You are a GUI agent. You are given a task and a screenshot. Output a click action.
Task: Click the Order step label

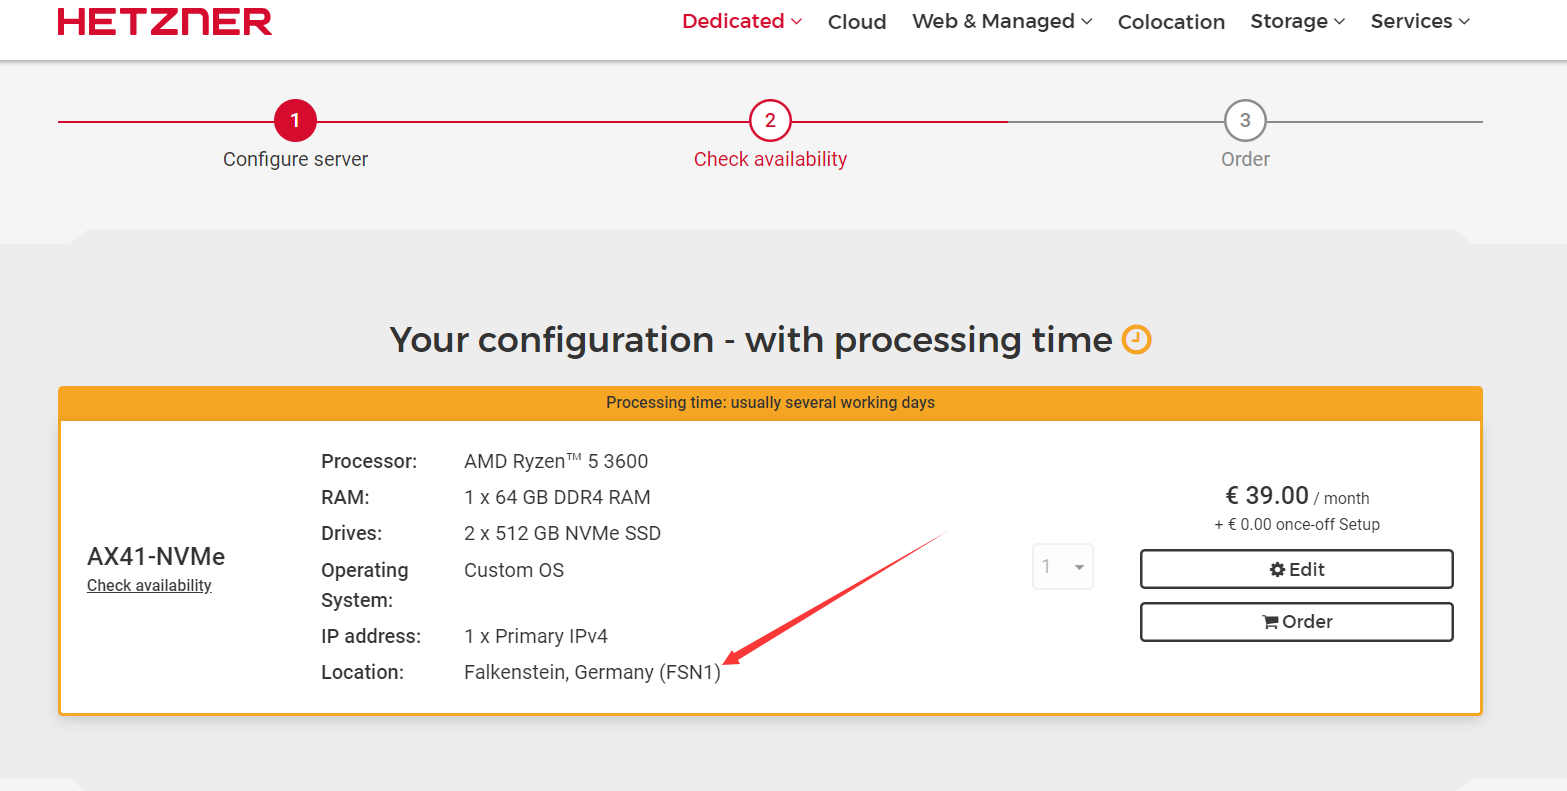click(1245, 159)
